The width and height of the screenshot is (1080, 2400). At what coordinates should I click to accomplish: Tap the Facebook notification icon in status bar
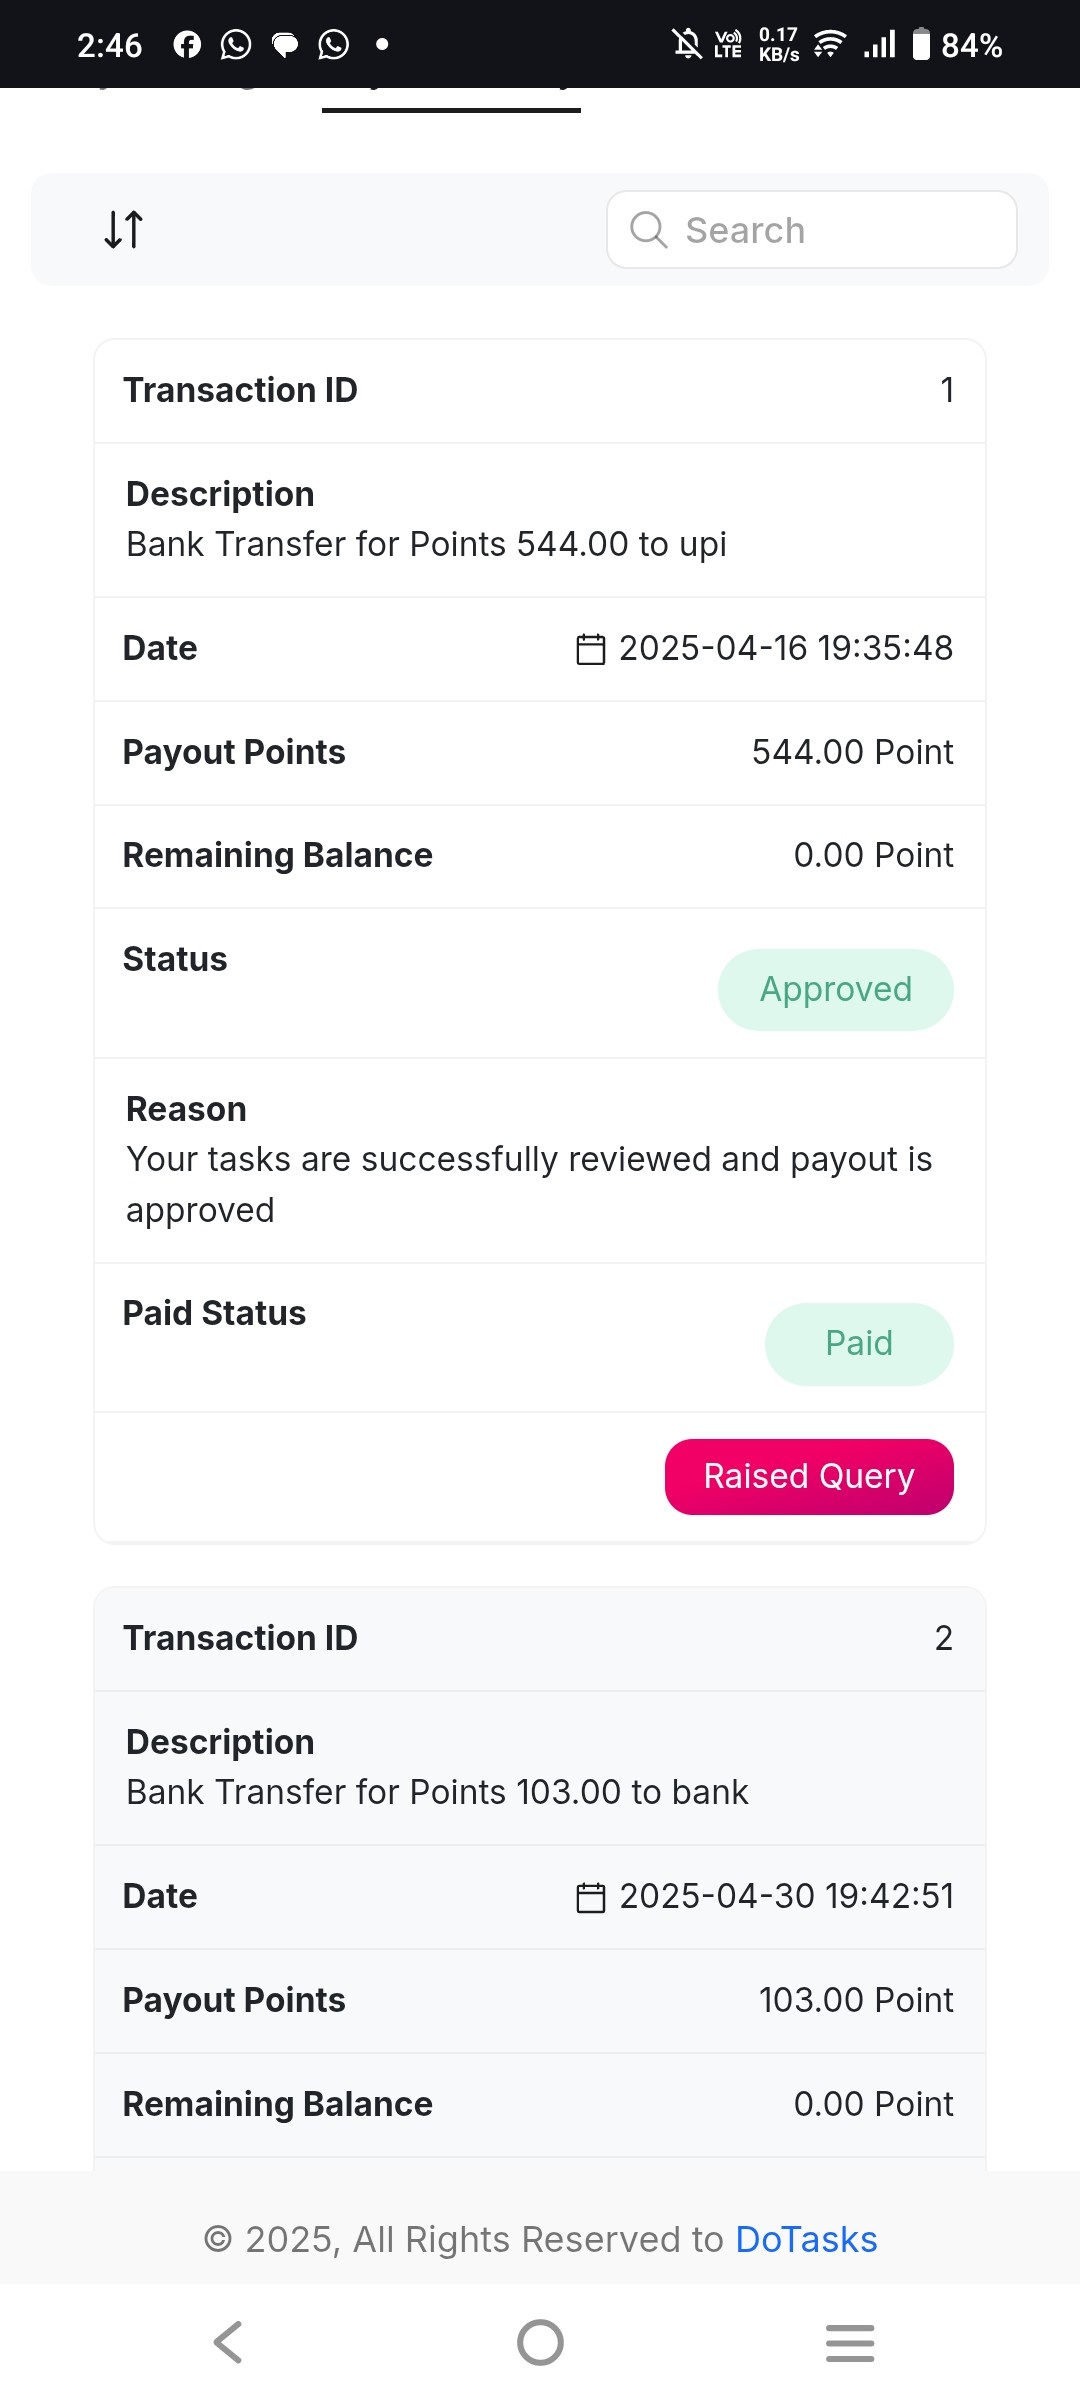(187, 45)
